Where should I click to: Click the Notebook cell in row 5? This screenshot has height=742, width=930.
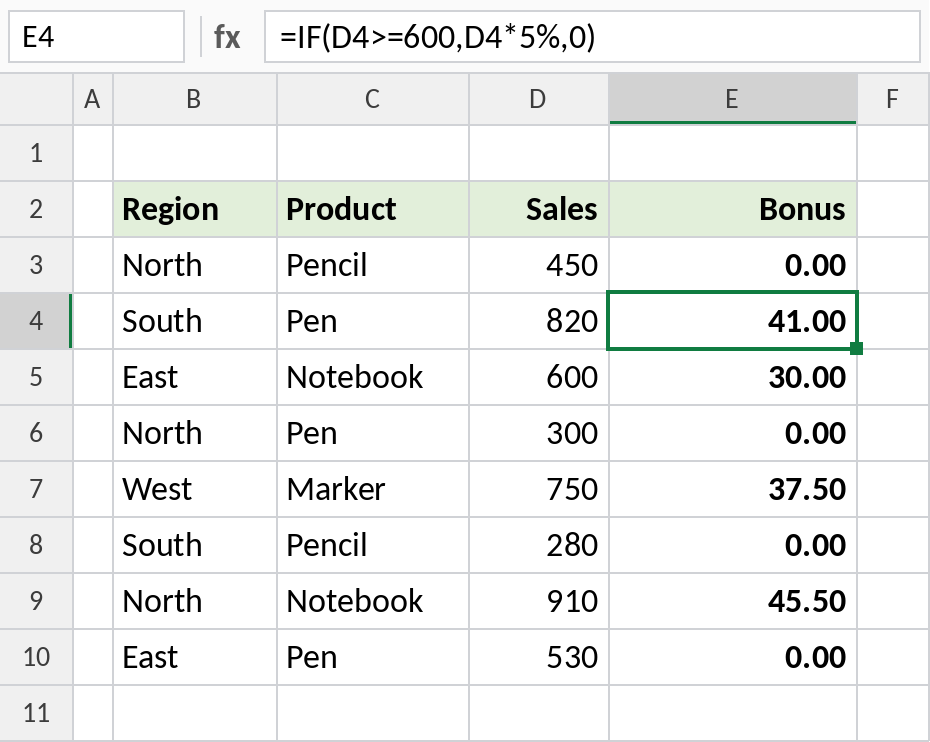(x=372, y=377)
